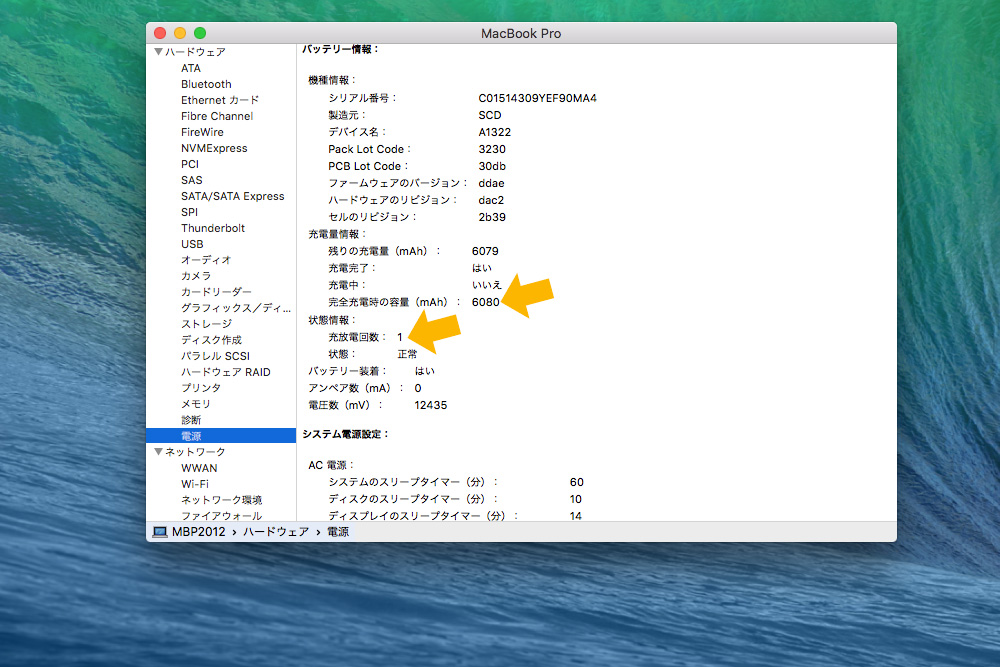Select プリンタ in the sidebar
This screenshot has width=1000, height=667.
point(201,388)
